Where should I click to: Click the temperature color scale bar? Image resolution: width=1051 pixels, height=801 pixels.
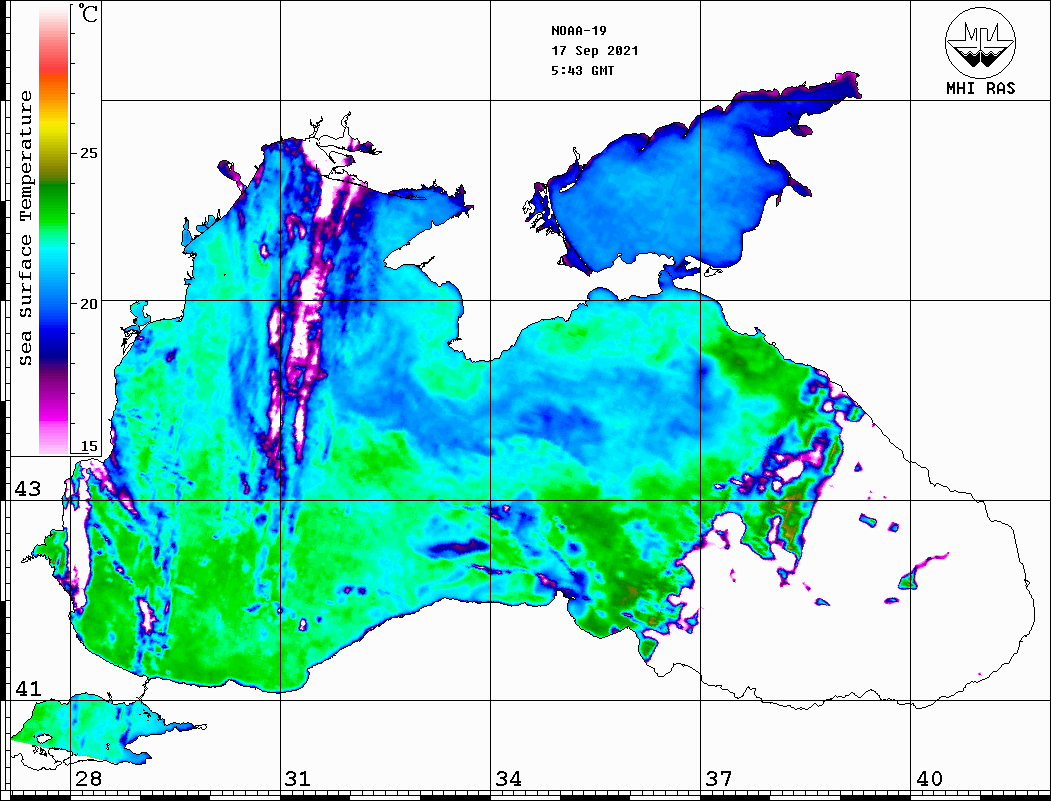[54, 231]
